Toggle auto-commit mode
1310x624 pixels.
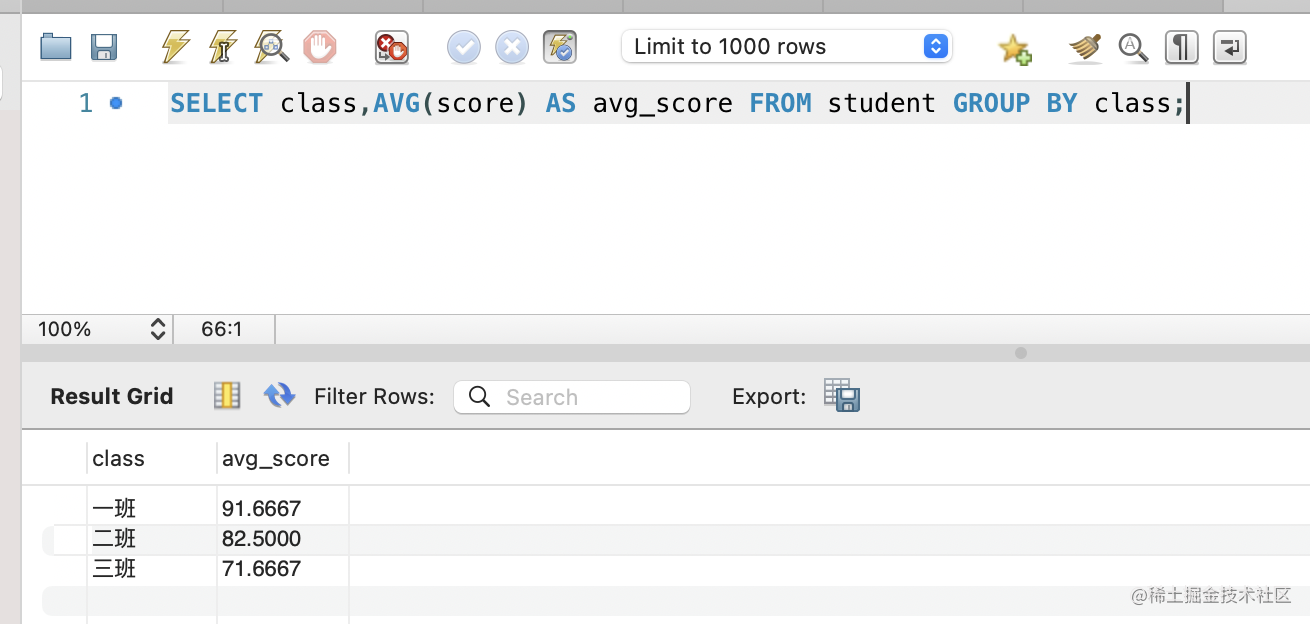point(559,47)
